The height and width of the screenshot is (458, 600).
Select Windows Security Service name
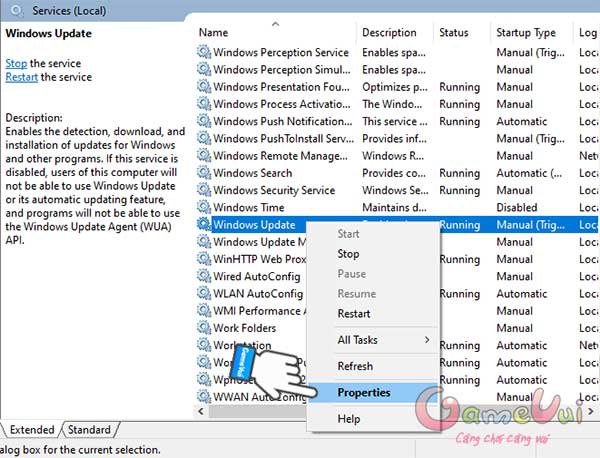click(274, 190)
